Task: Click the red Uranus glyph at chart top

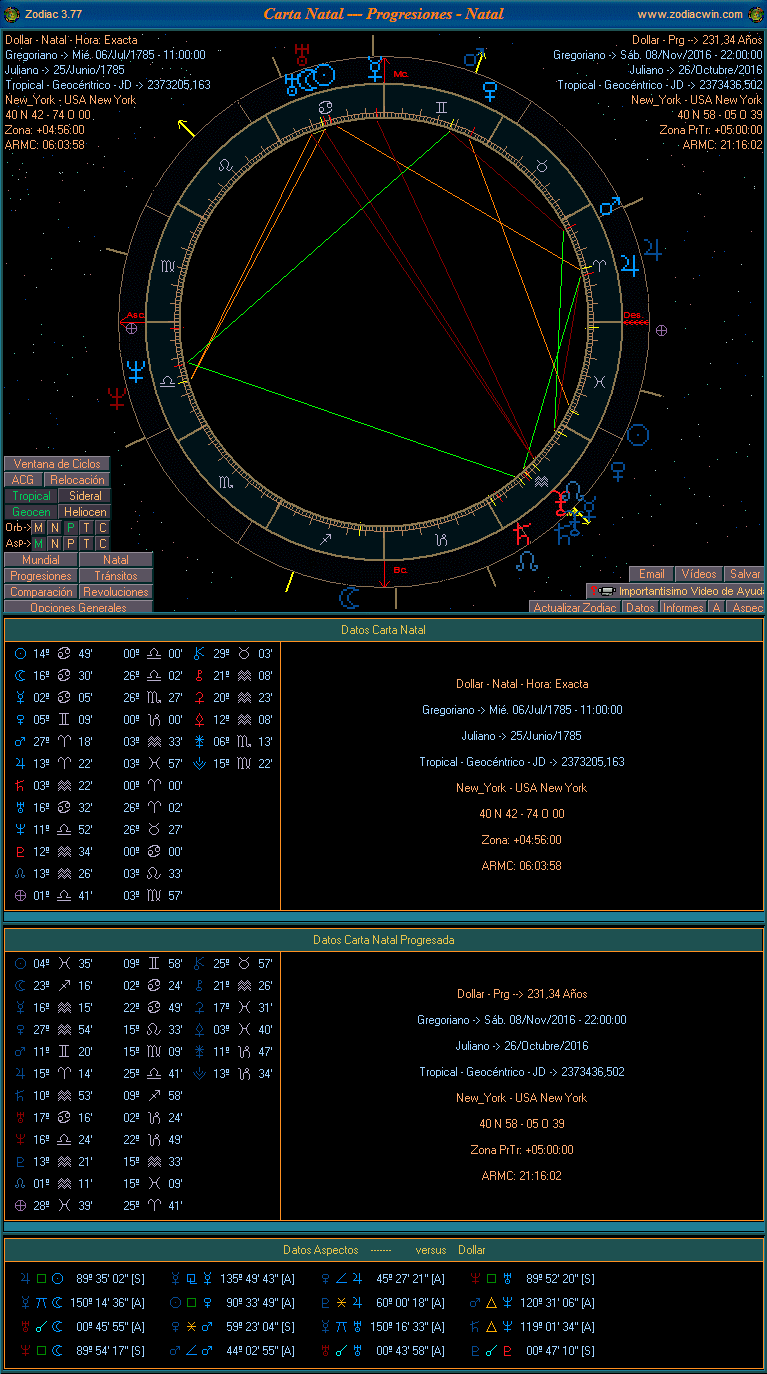Action: click(303, 53)
